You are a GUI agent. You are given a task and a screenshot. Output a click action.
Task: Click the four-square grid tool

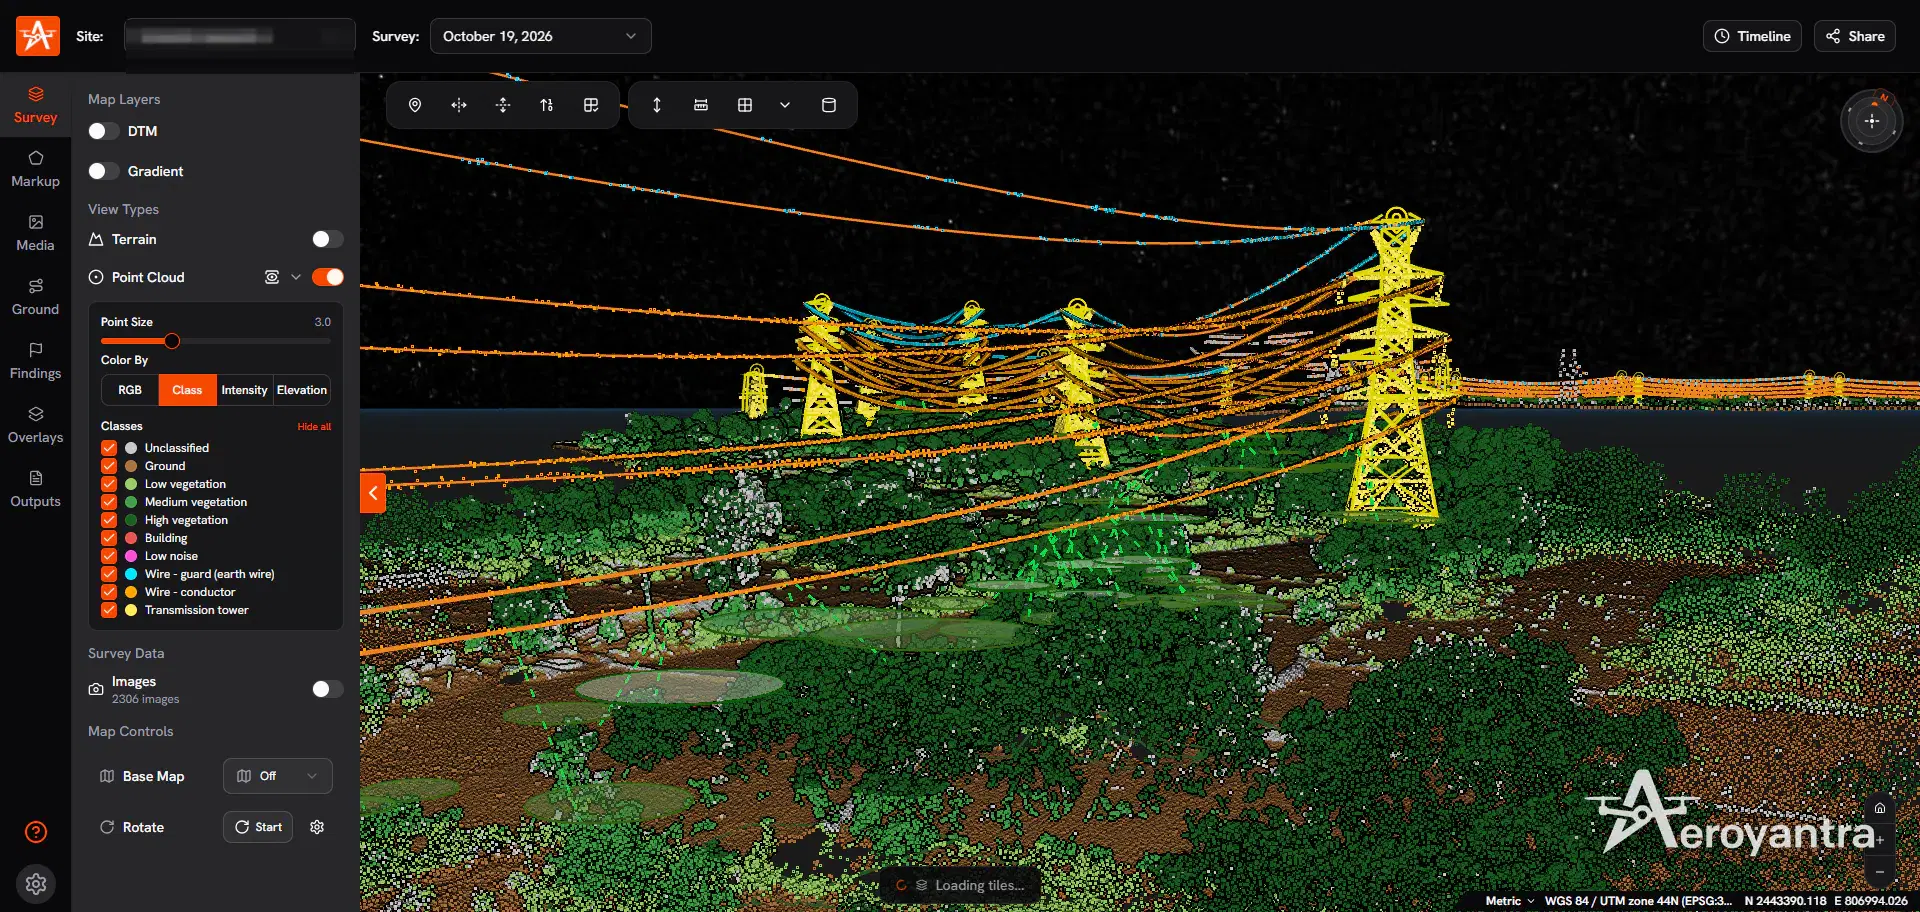[745, 105]
